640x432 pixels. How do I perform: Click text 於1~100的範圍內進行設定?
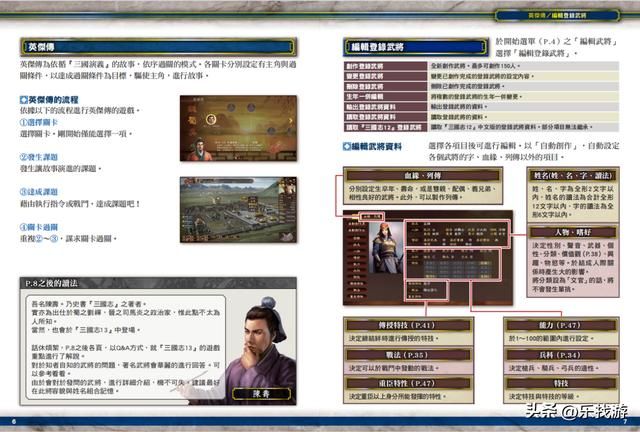pyautogui.click(x=550, y=338)
